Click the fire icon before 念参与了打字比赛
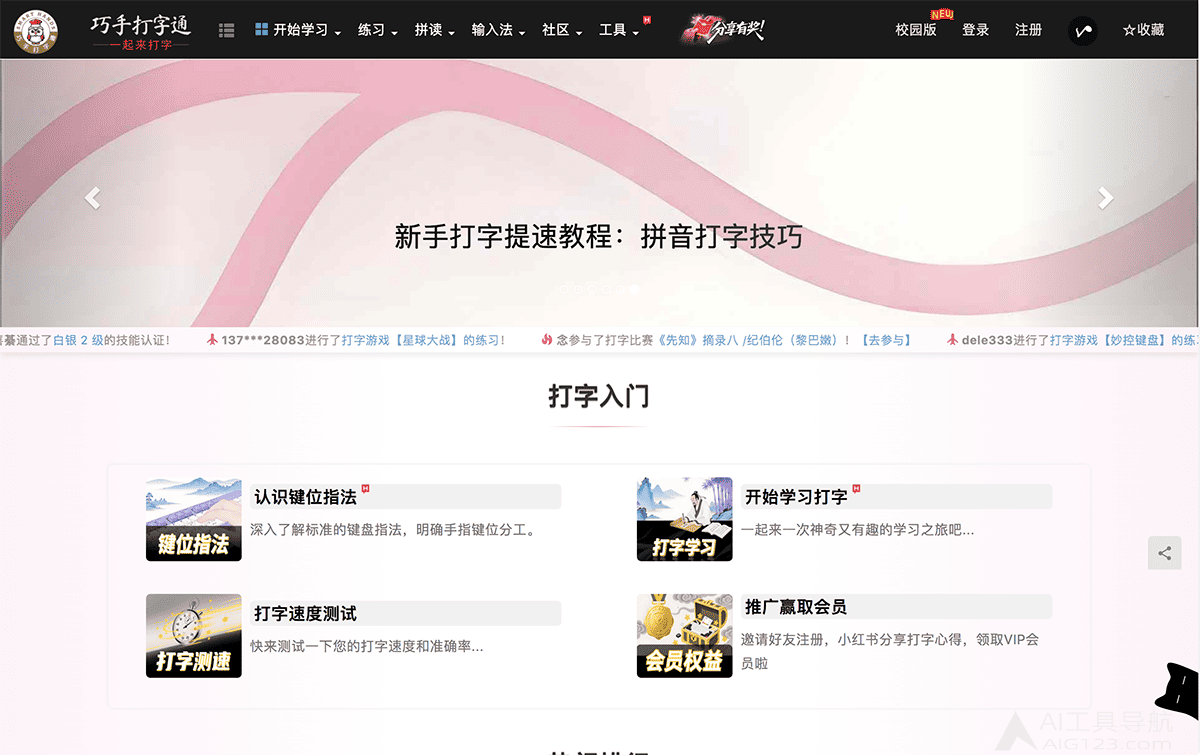The height and width of the screenshot is (755, 1200). [548, 340]
